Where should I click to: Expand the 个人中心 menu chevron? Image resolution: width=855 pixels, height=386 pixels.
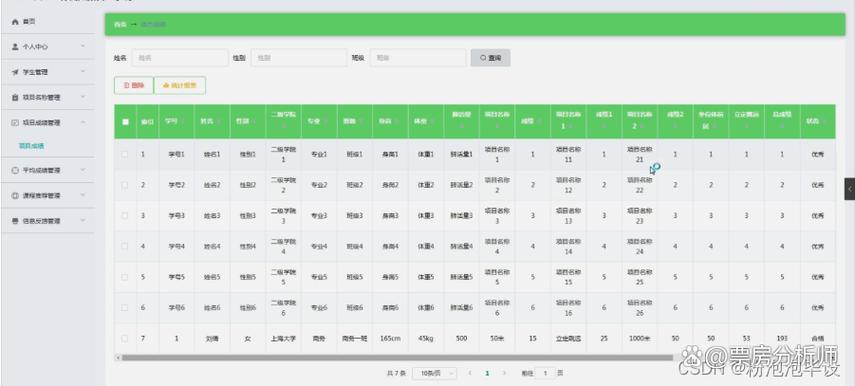click(83, 46)
